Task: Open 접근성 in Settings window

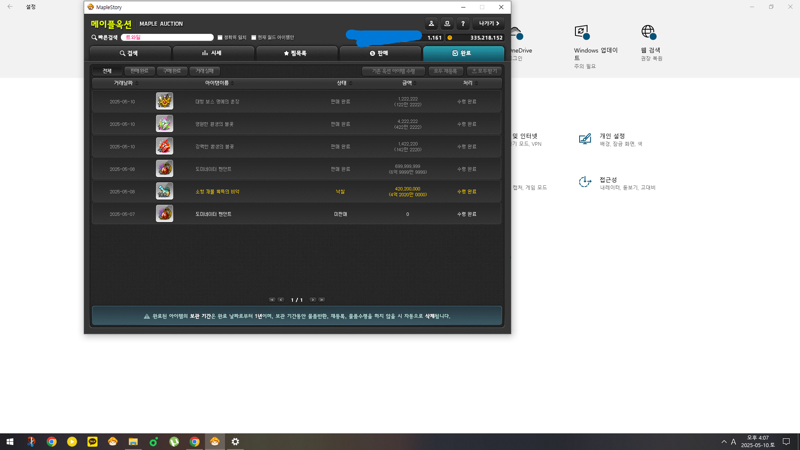Action: 617,183
